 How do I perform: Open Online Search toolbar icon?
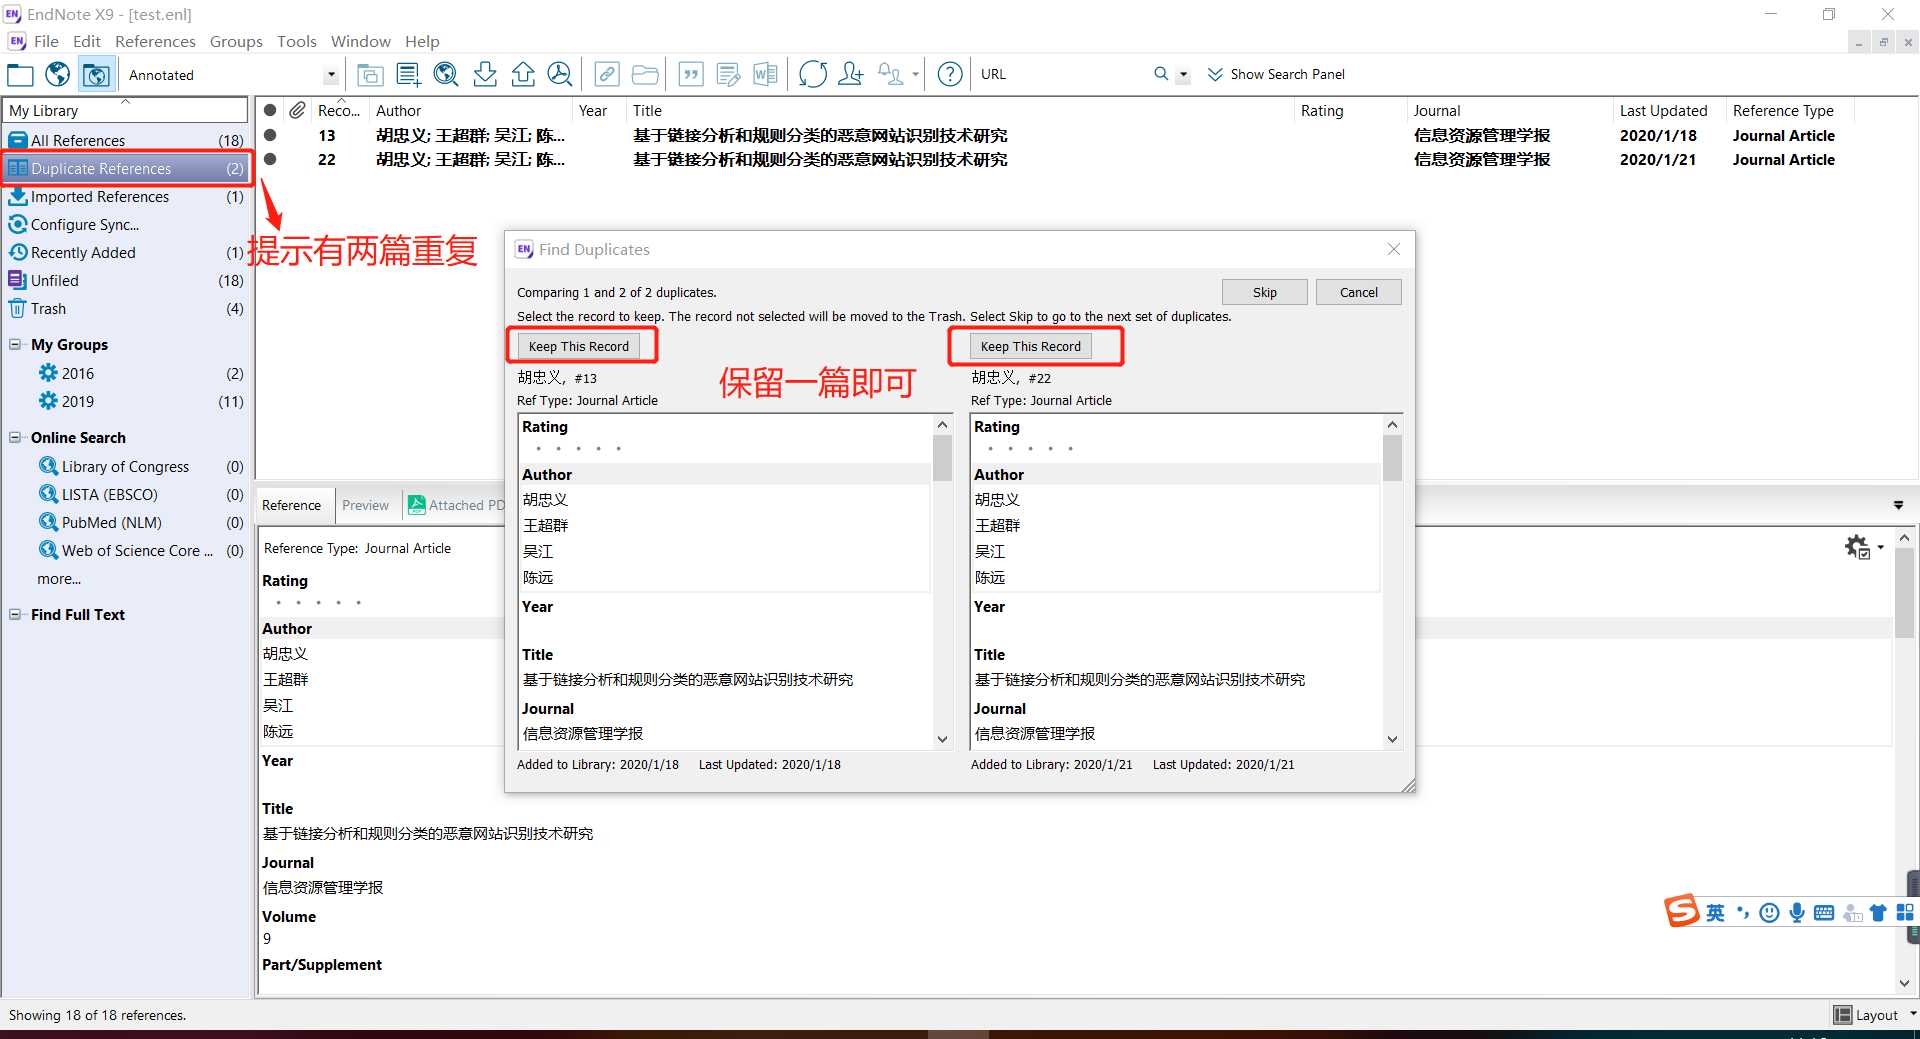click(x=446, y=75)
